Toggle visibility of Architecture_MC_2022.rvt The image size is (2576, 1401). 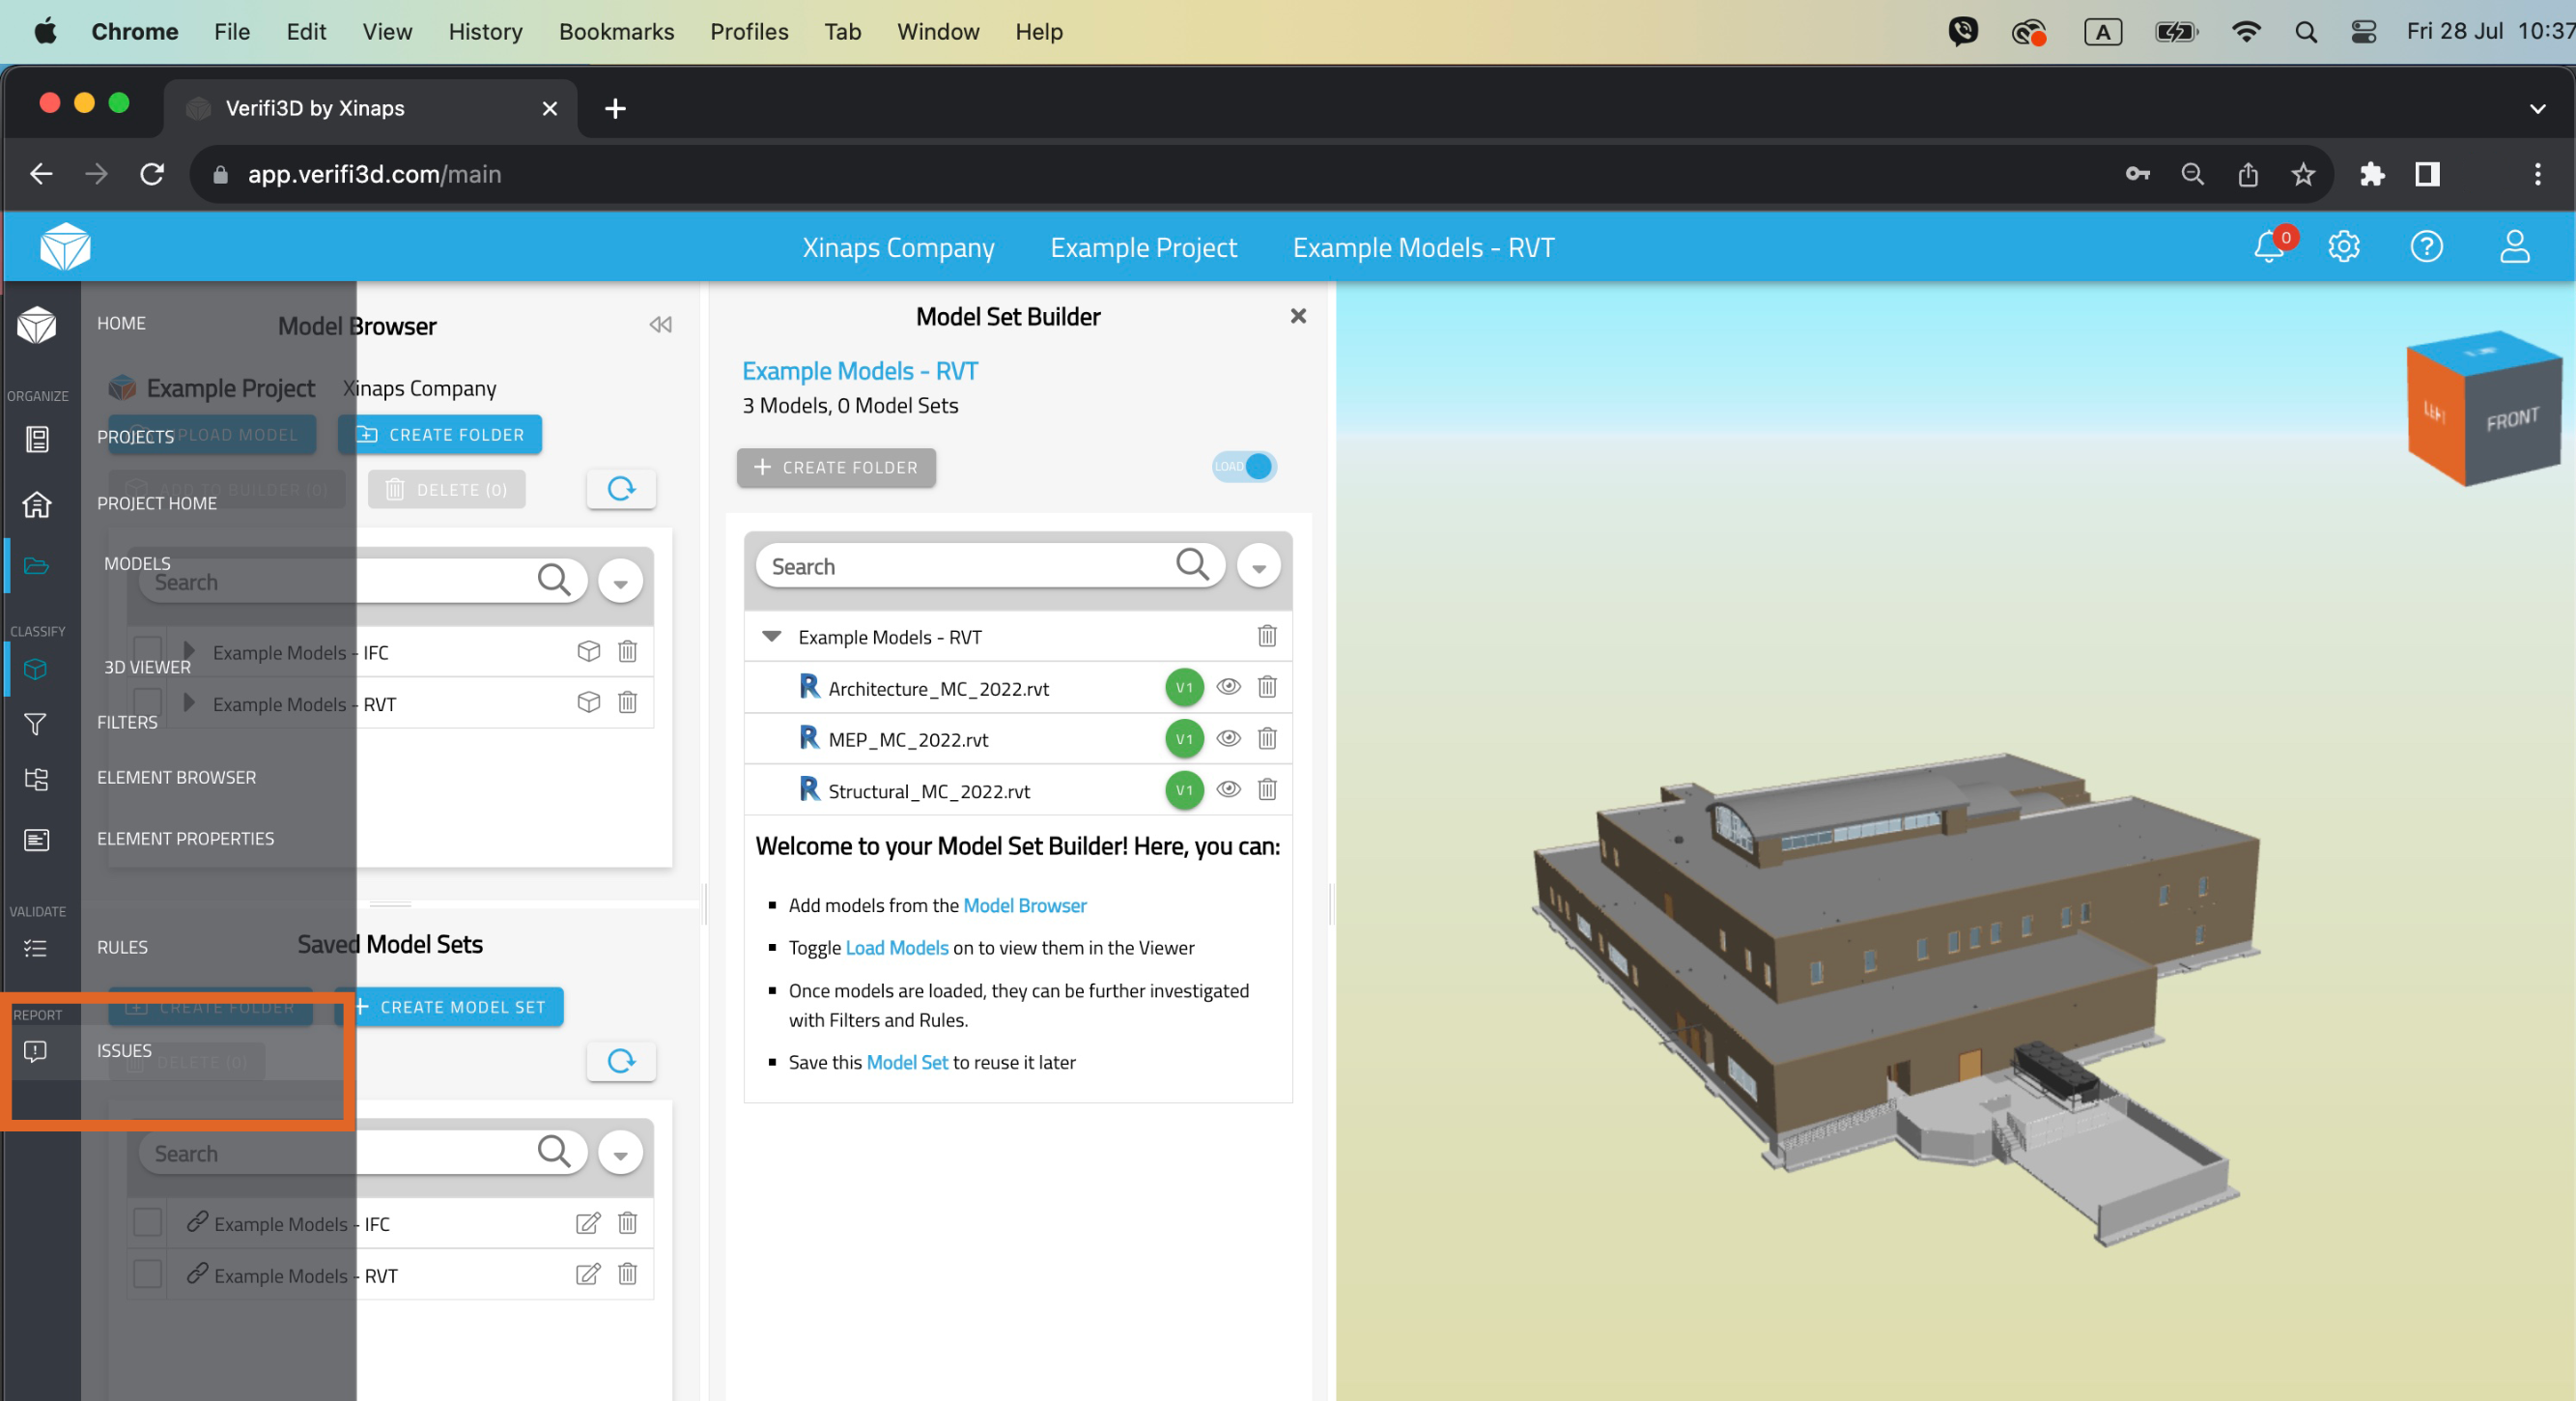pos(1229,687)
